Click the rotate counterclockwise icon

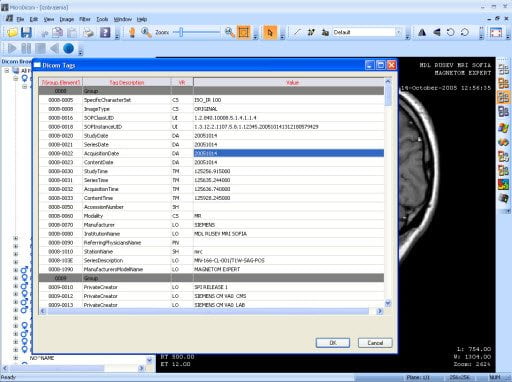coord(450,32)
